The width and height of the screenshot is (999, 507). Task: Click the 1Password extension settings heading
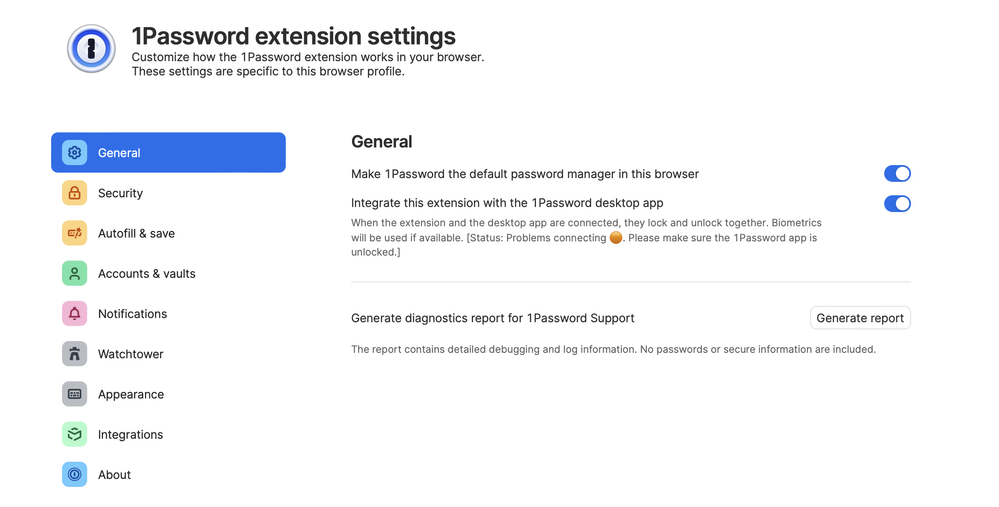coord(293,36)
